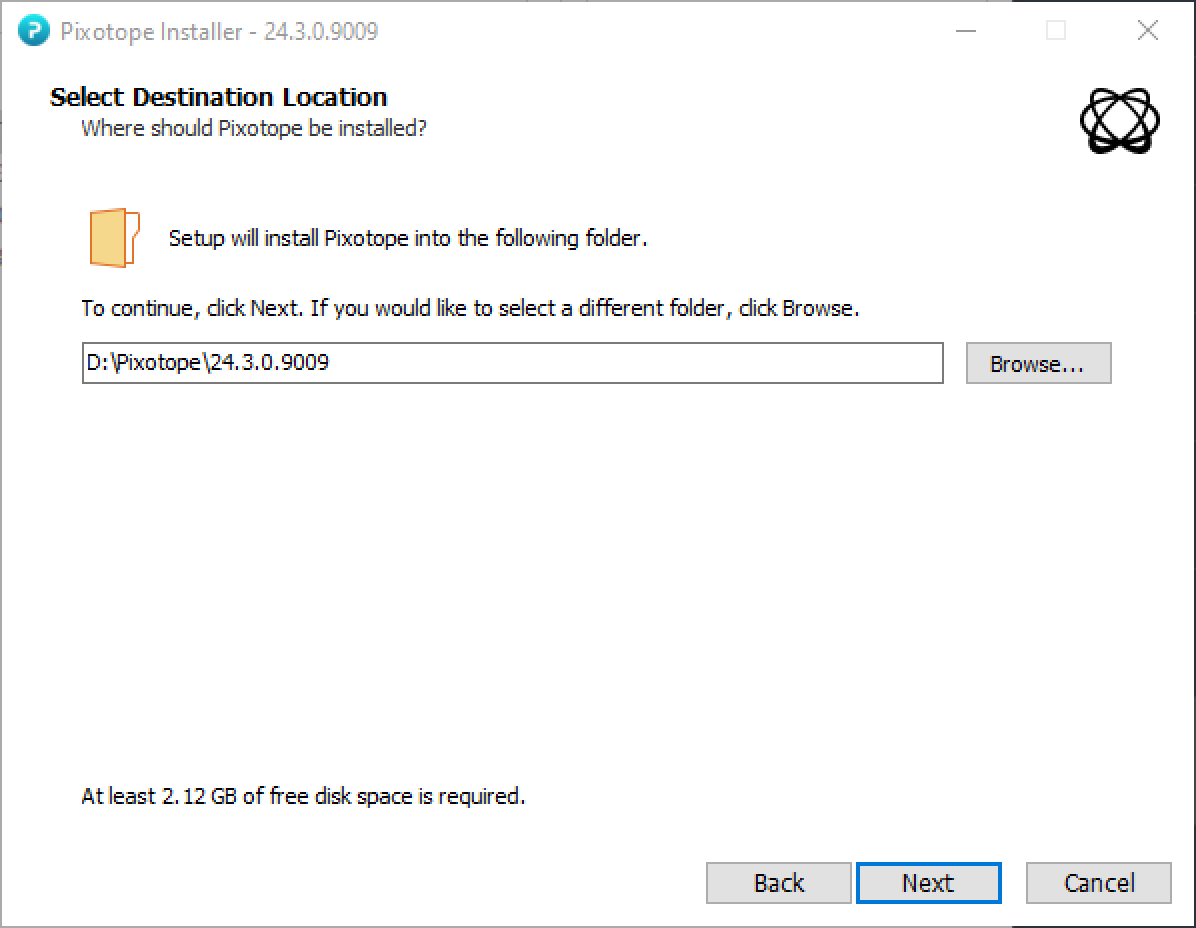This screenshot has width=1196, height=928.
Task: Click the "Setup will install Pixotope" message text
Action: tap(408, 238)
